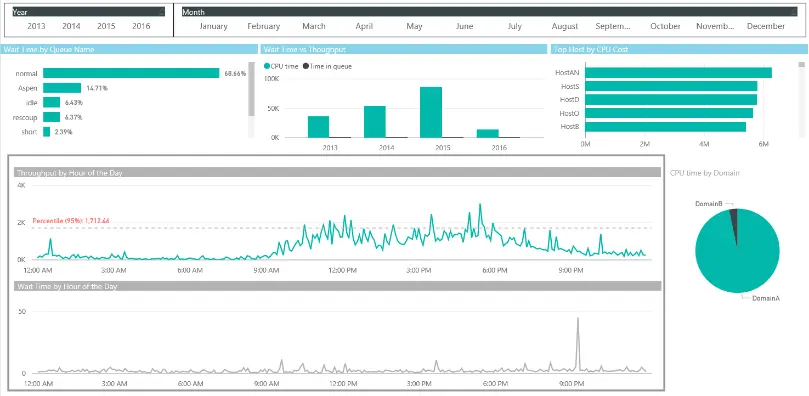This screenshot has height=396, width=809.
Task: Select August in the Month slicer
Action: pyautogui.click(x=565, y=26)
